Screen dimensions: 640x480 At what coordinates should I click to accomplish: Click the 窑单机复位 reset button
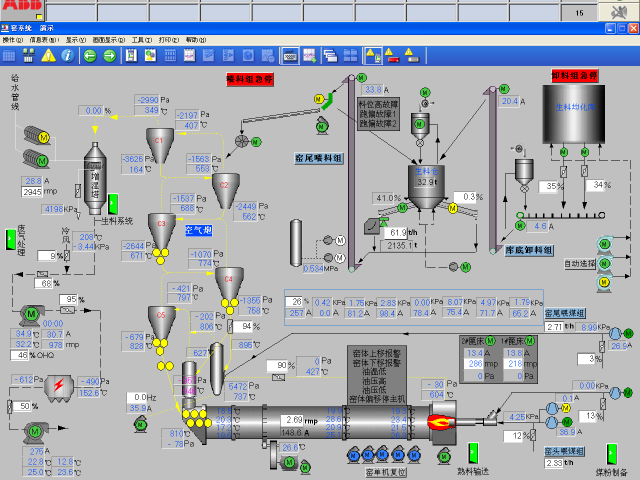pos(386,472)
